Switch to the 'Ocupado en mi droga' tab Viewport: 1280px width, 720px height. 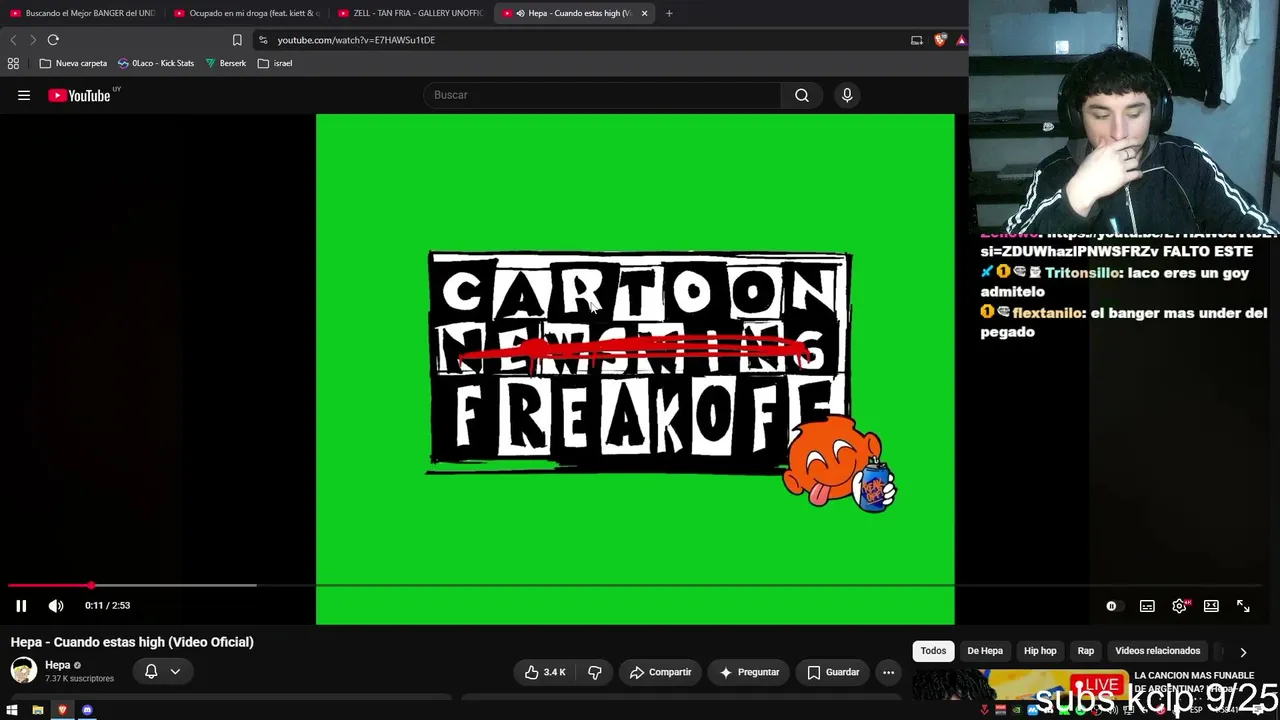coord(247,13)
